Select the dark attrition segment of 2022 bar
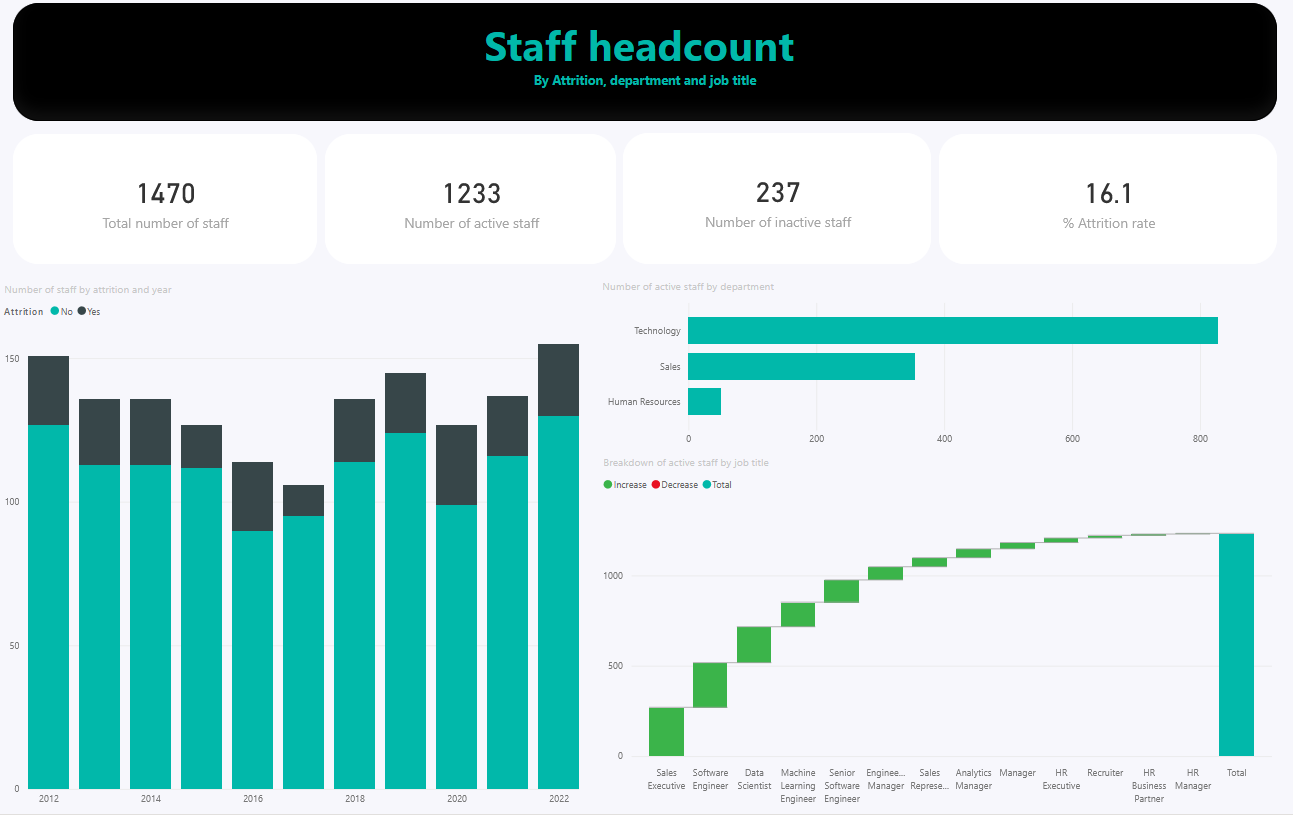Image resolution: width=1293 pixels, height=815 pixels. click(558, 380)
